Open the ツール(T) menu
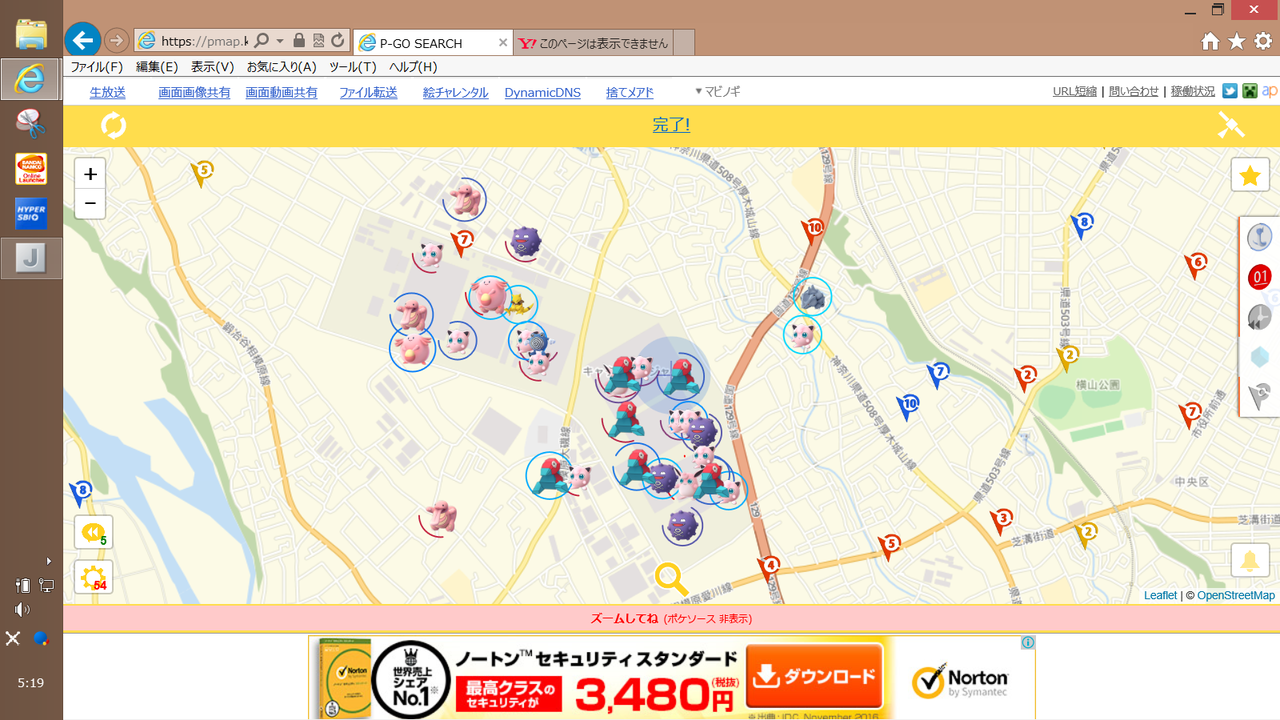The image size is (1280, 720). tap(352, 67)
